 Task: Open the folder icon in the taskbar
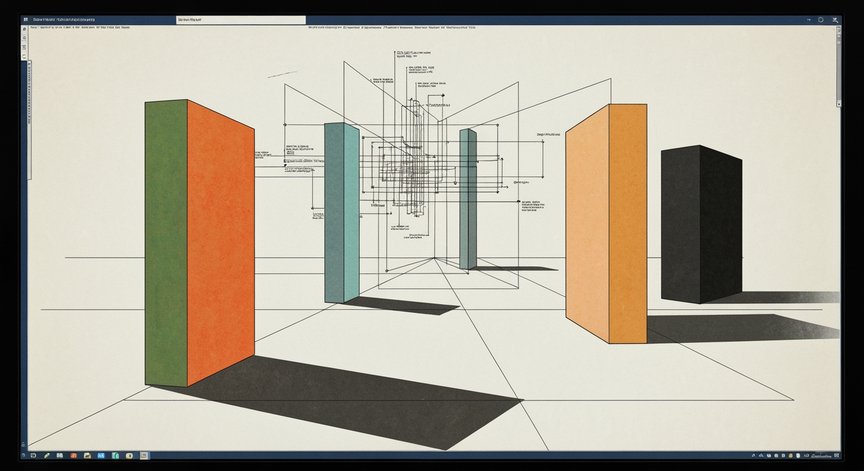click(x=87, y=456)
